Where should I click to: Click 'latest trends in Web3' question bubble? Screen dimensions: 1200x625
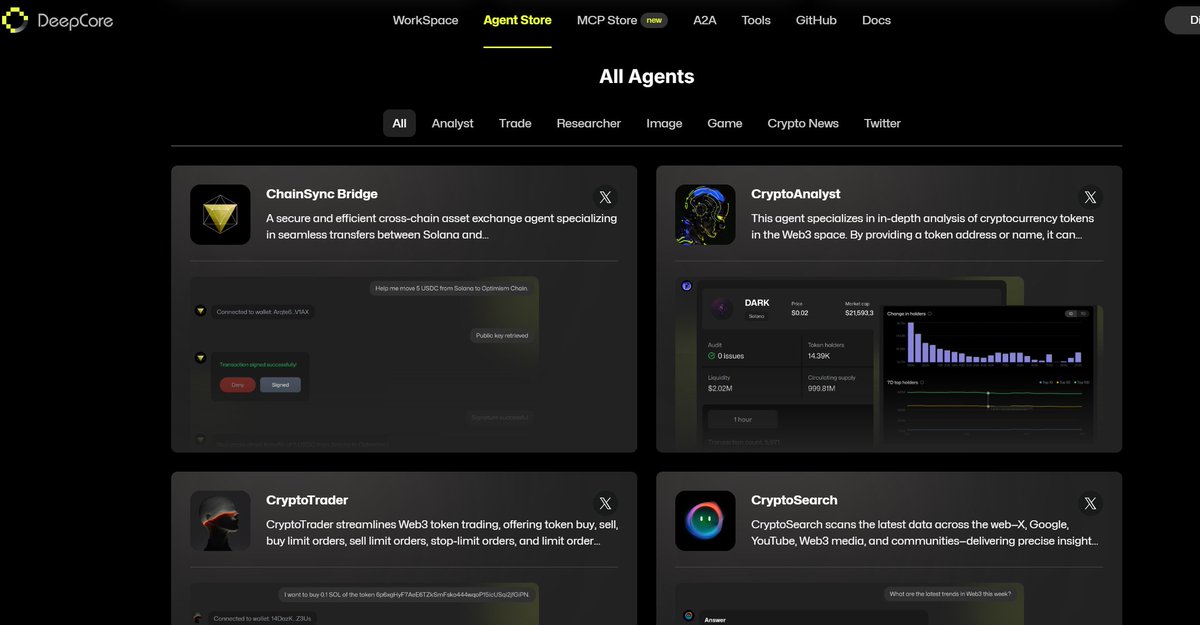(950, 594)
